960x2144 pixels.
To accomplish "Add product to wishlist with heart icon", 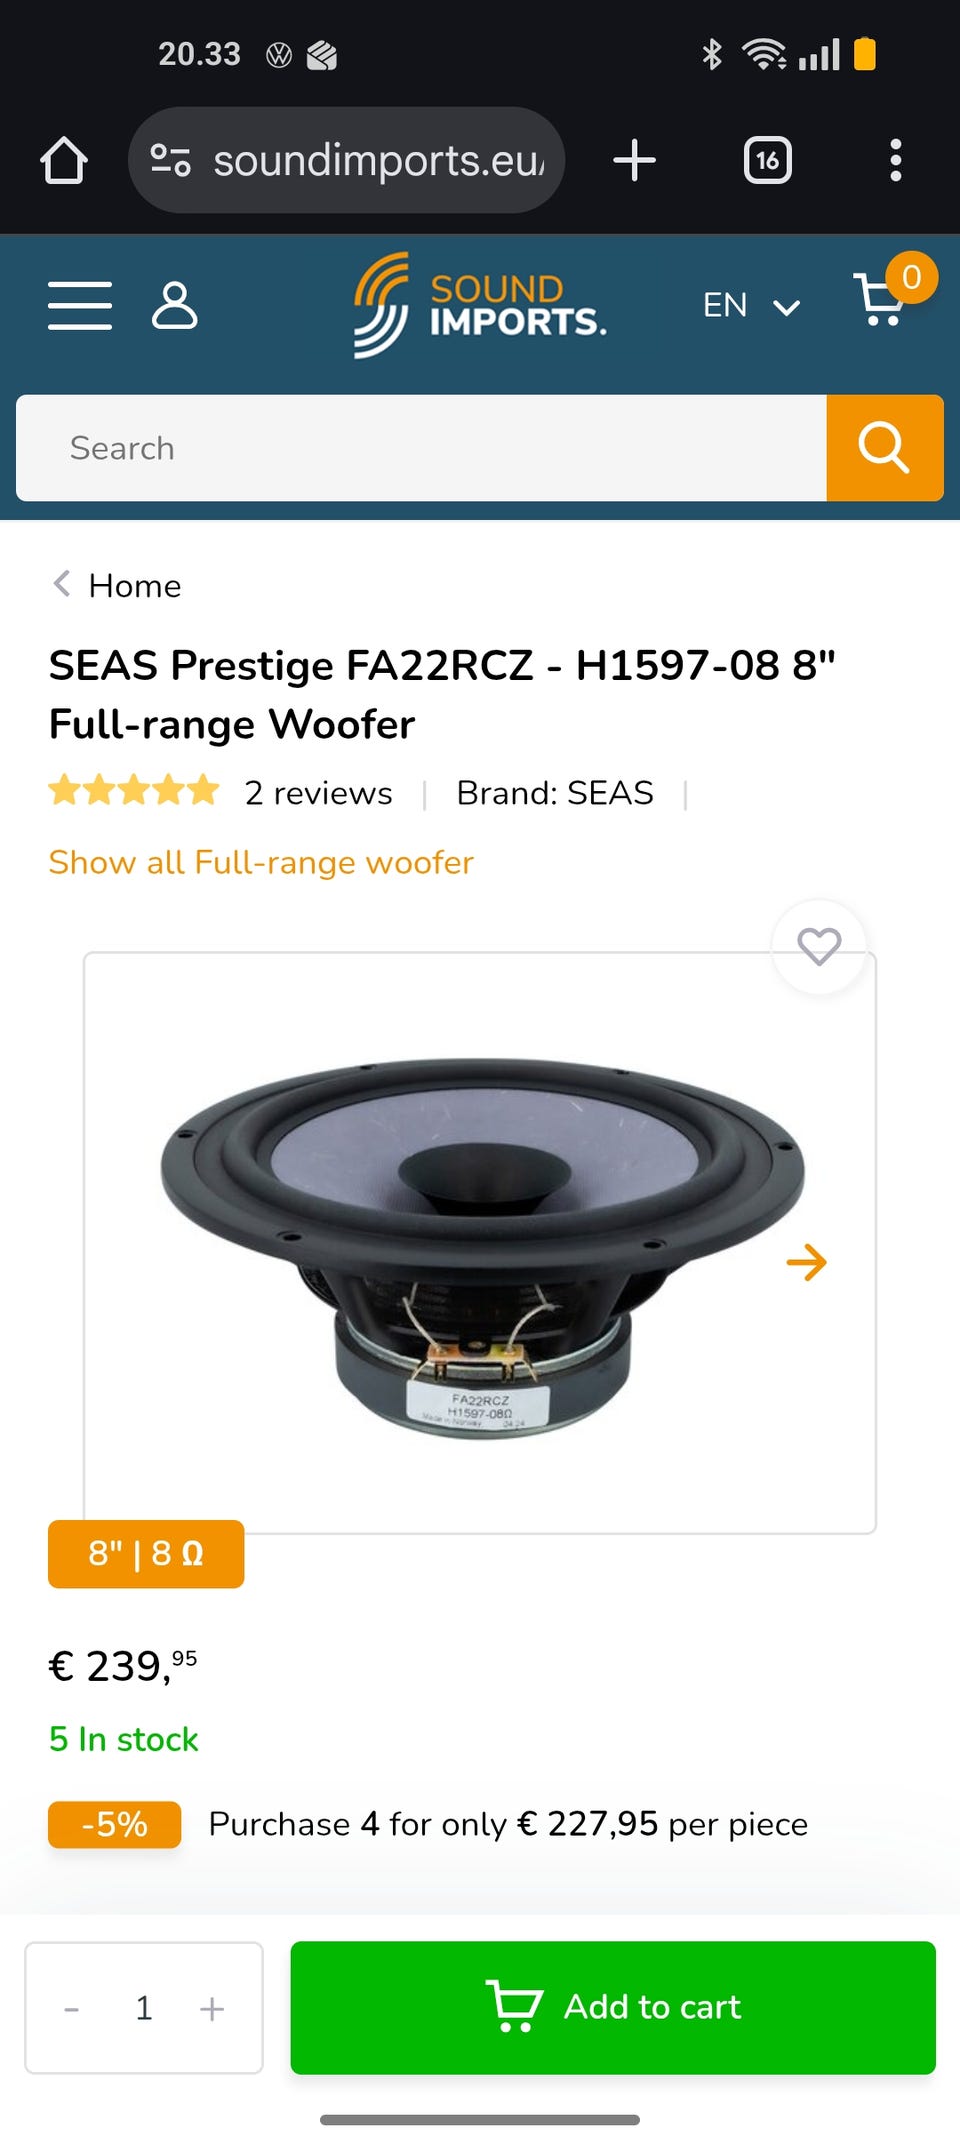I will pyautogui.click(x=819, y=946).
